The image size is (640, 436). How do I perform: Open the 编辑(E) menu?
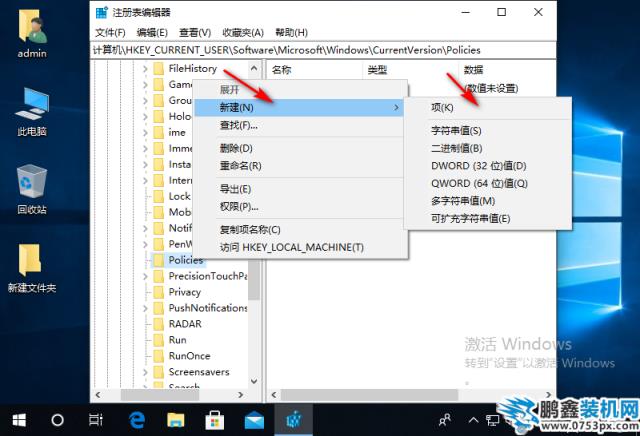pos(152,33)
